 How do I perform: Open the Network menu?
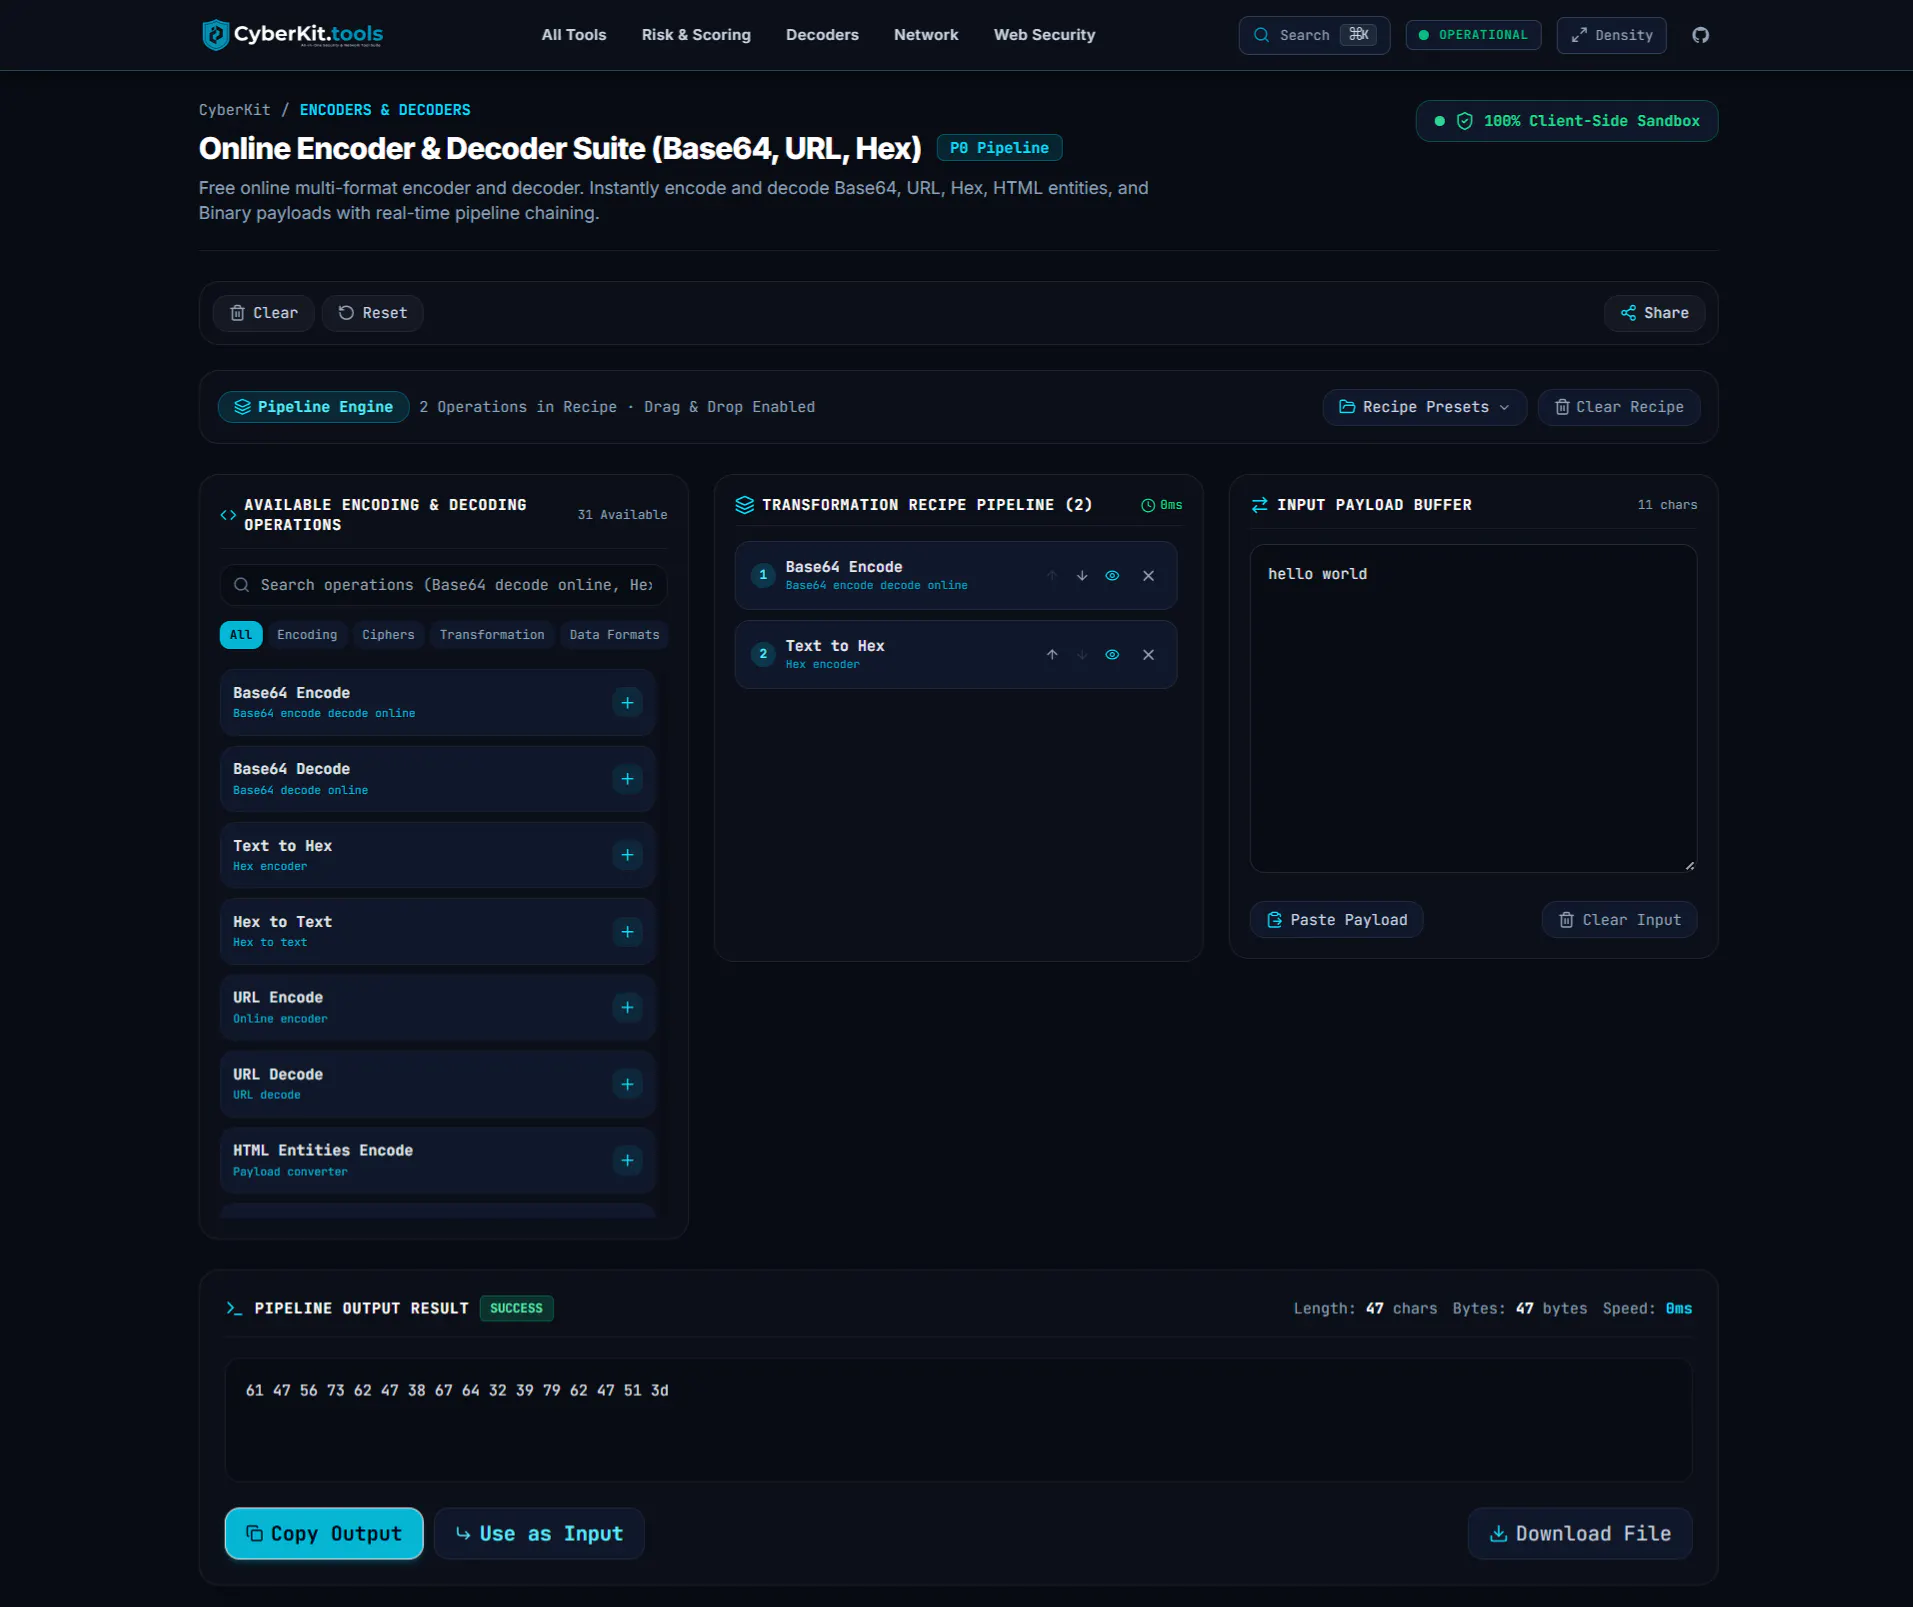point(926,35)
